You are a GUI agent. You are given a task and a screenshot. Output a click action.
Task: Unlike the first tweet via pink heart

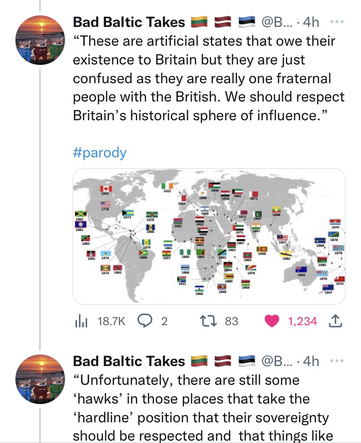272,321
